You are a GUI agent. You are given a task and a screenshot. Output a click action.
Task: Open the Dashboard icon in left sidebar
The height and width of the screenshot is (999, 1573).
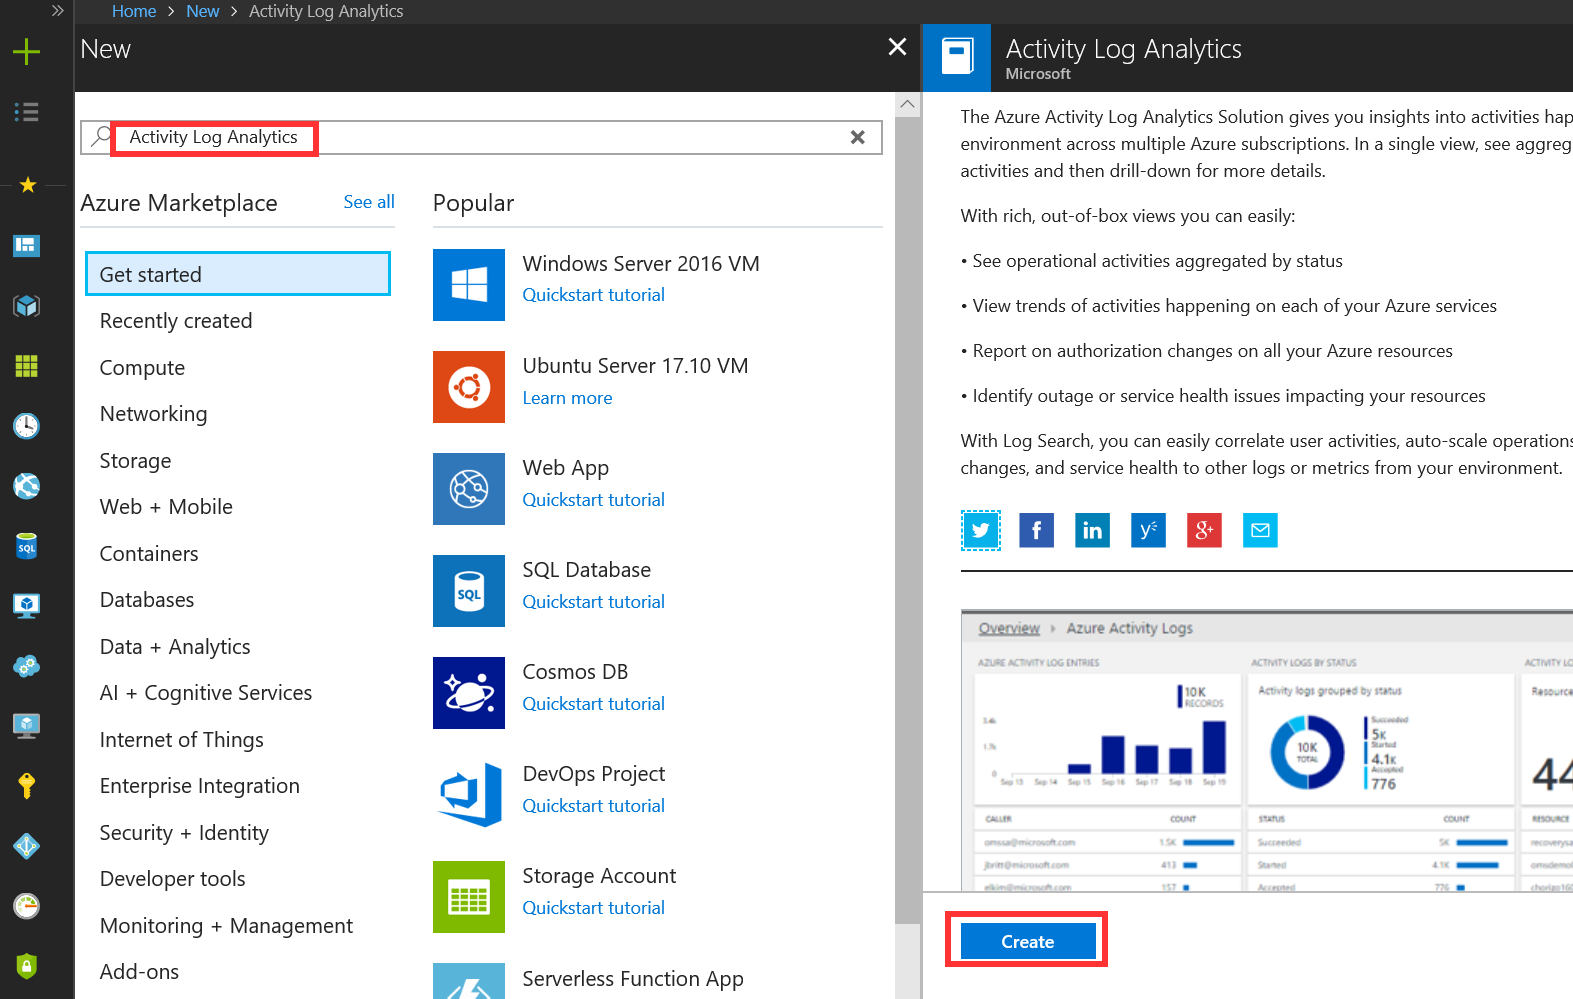pos(27,245)
